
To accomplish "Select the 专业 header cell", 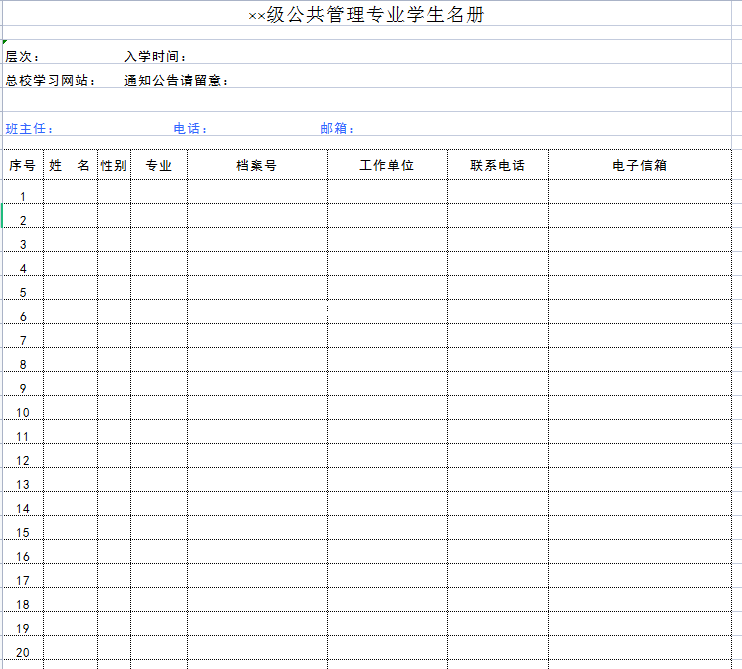I will pyautogui.click(x=158, y=166).
